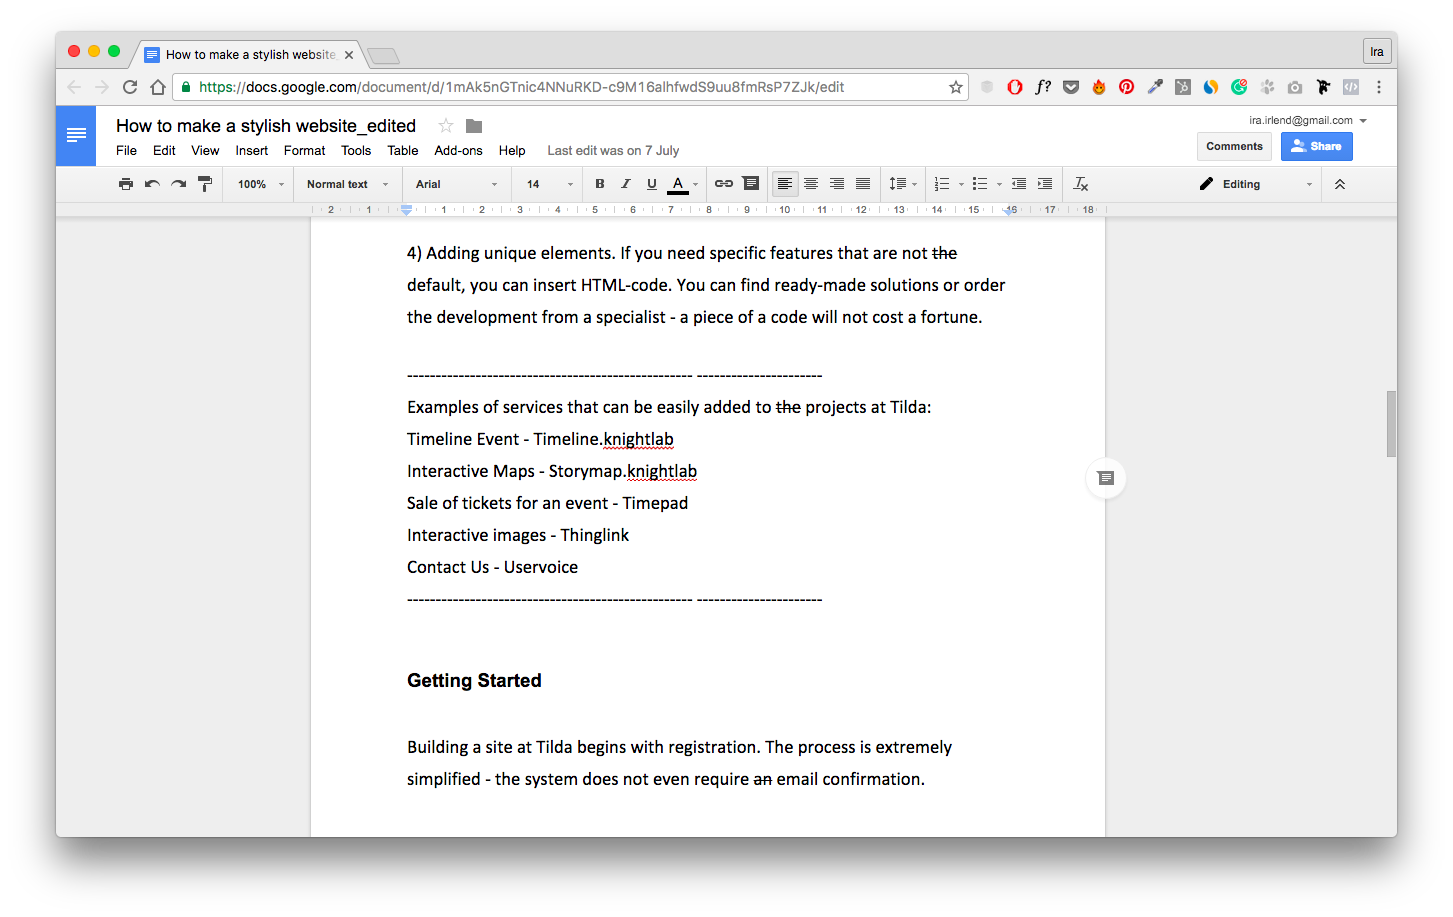Apply a numbered list
This screenshot has height=917, width=1453.
[x=942, y=184]
